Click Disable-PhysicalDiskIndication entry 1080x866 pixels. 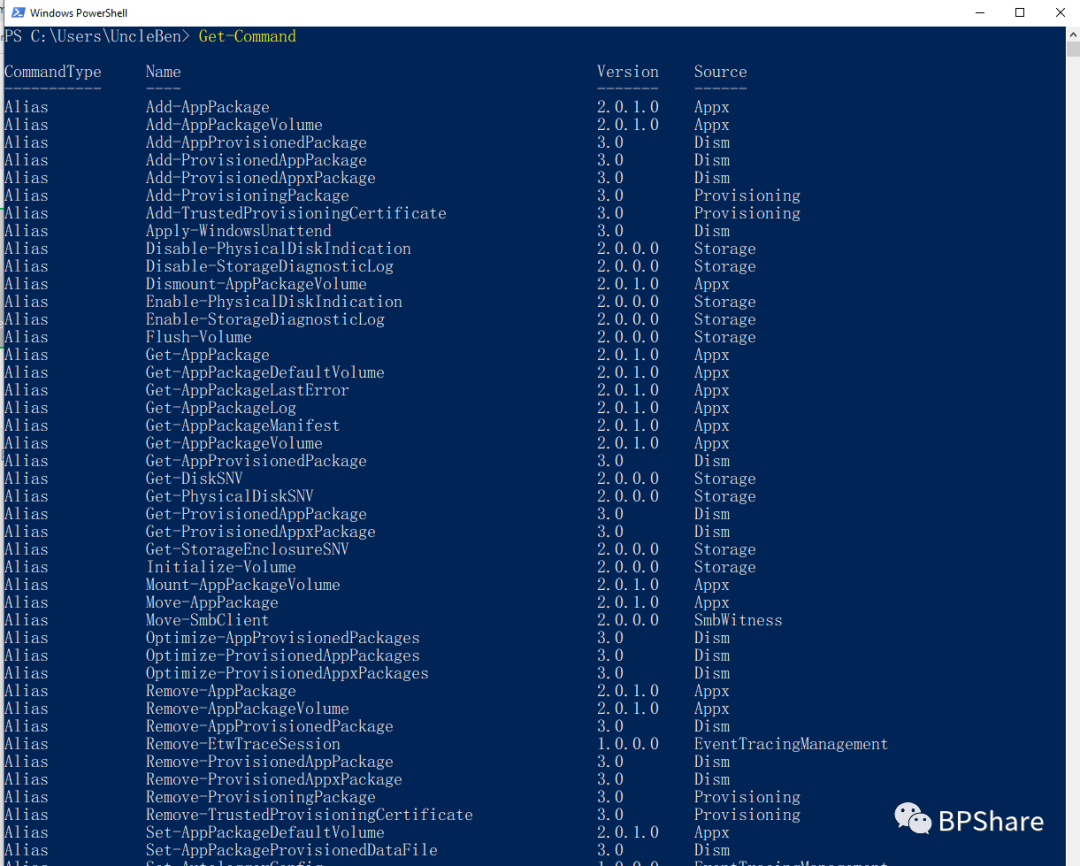coord(278,249)
